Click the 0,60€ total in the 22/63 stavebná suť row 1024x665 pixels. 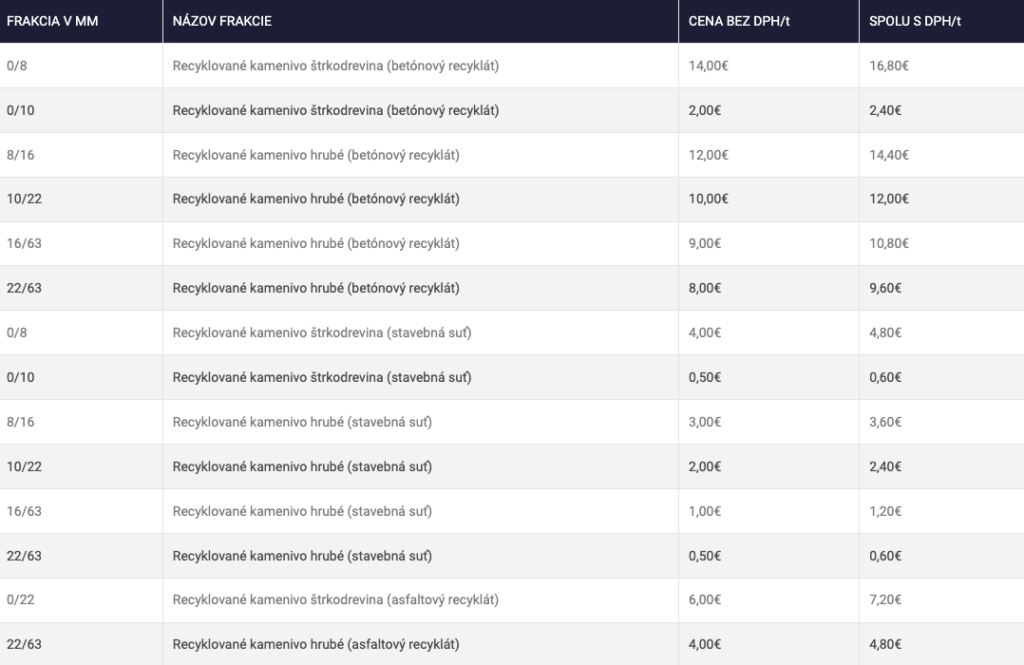coord(942,556)
